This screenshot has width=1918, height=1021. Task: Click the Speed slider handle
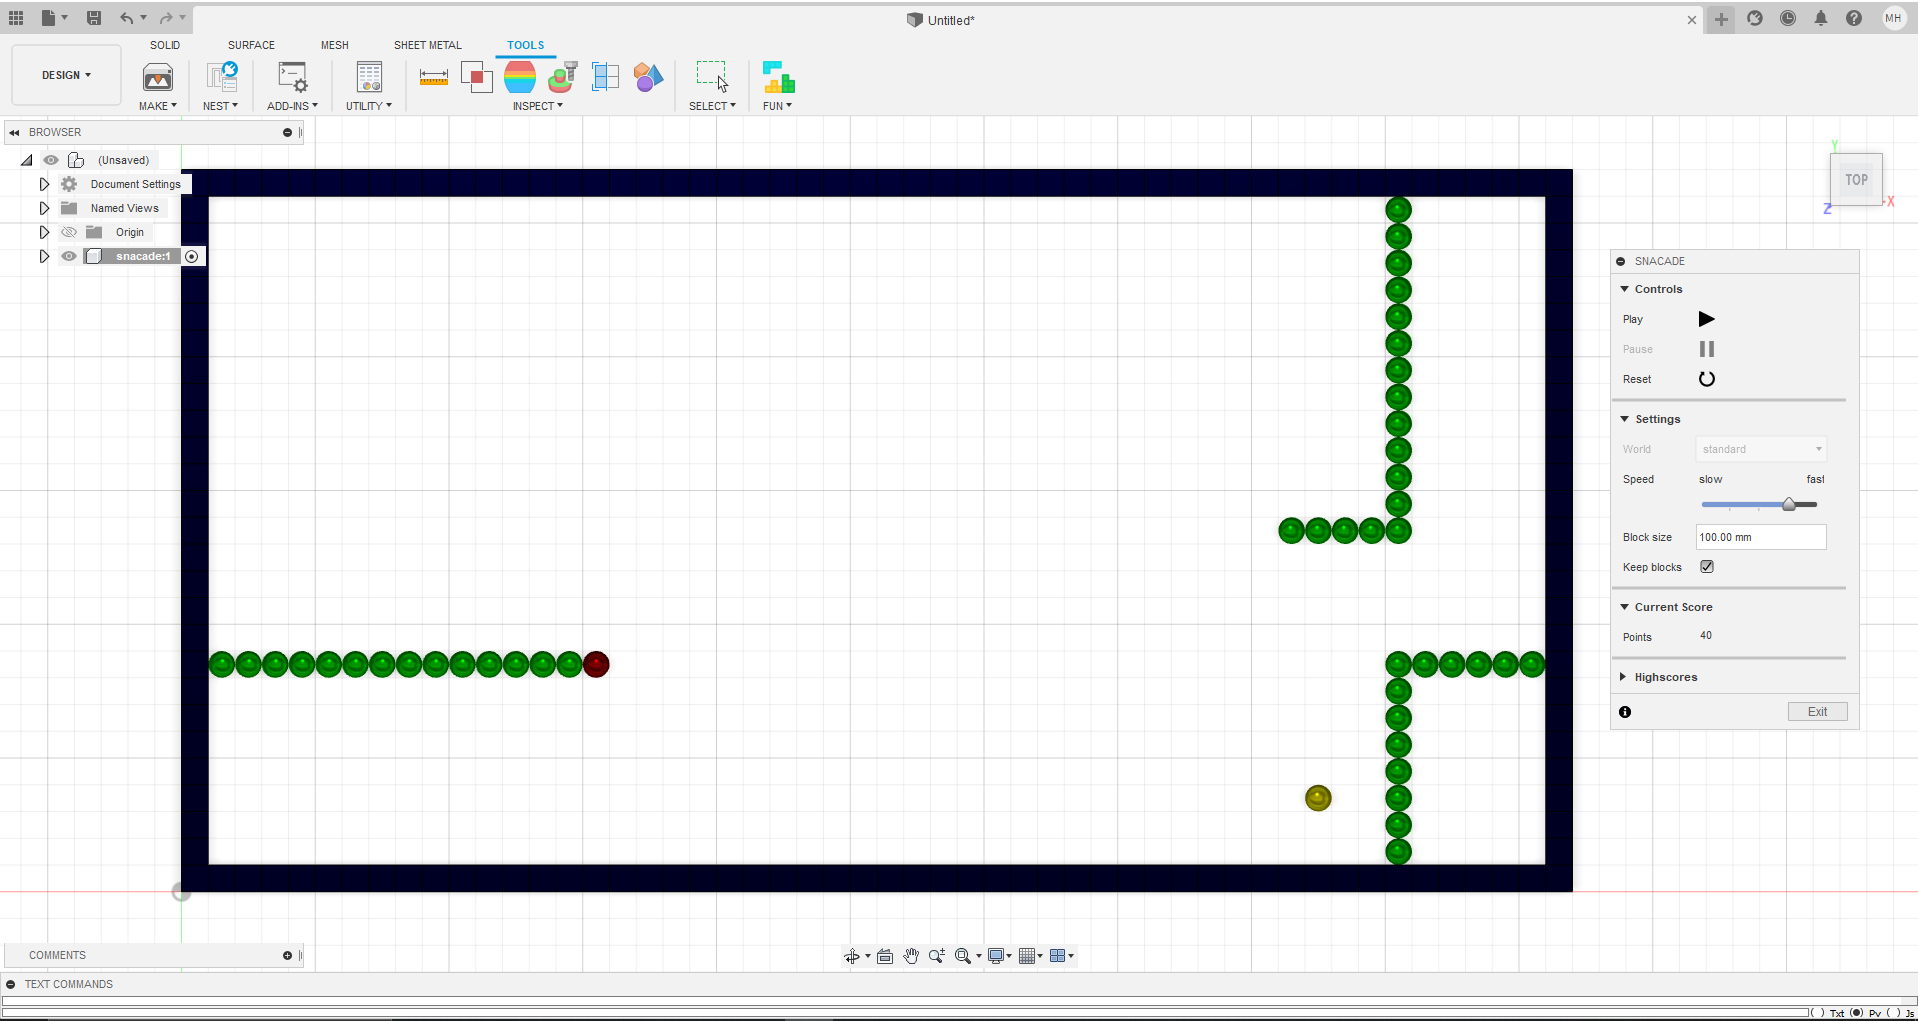(x=1789, y=504)
